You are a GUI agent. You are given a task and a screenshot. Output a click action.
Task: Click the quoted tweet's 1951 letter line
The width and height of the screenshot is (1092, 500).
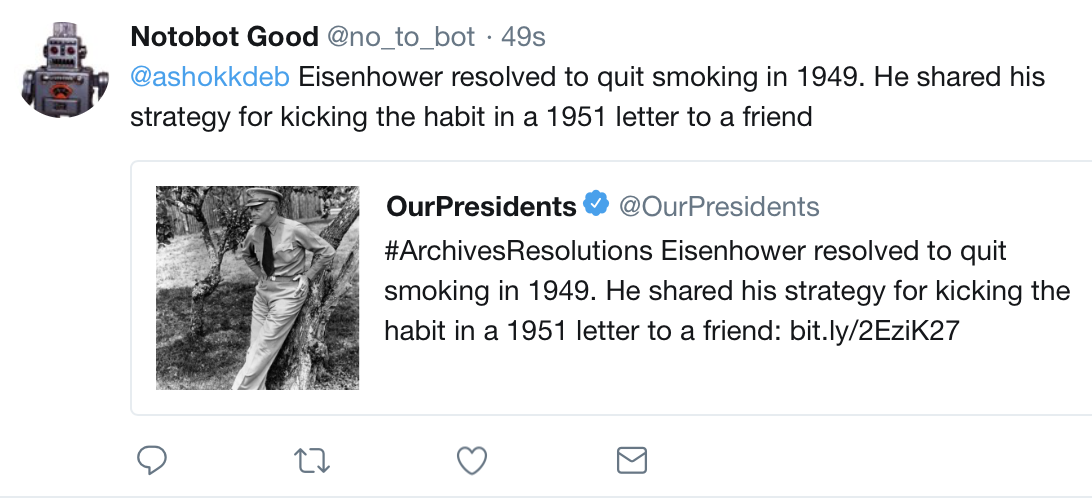pyautogui.click(x=672, y=331)
